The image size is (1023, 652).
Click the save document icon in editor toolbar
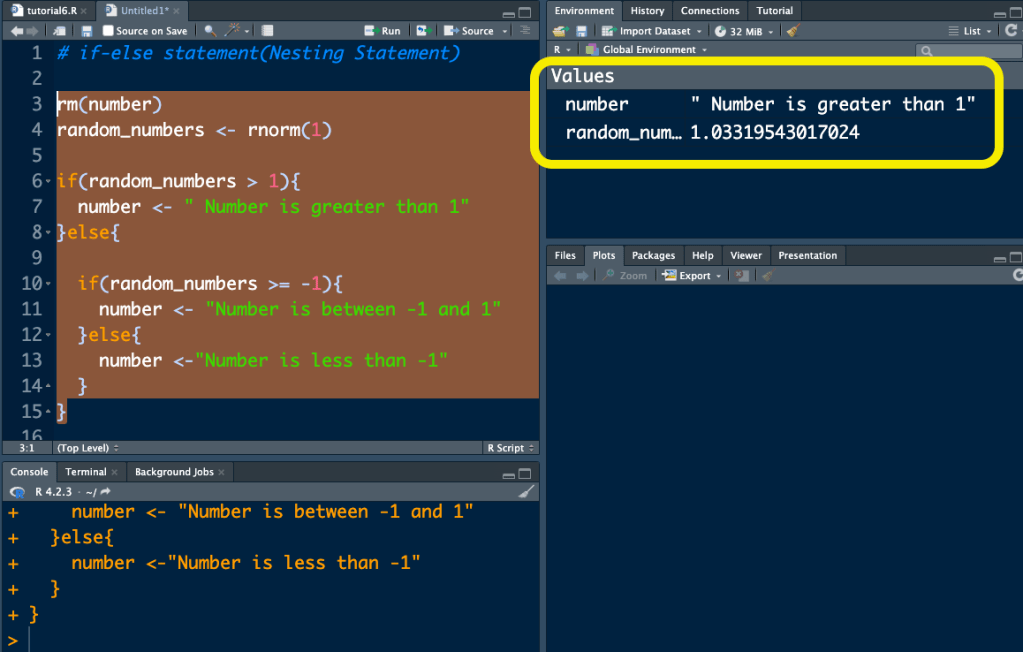click(x=87, y=31)
